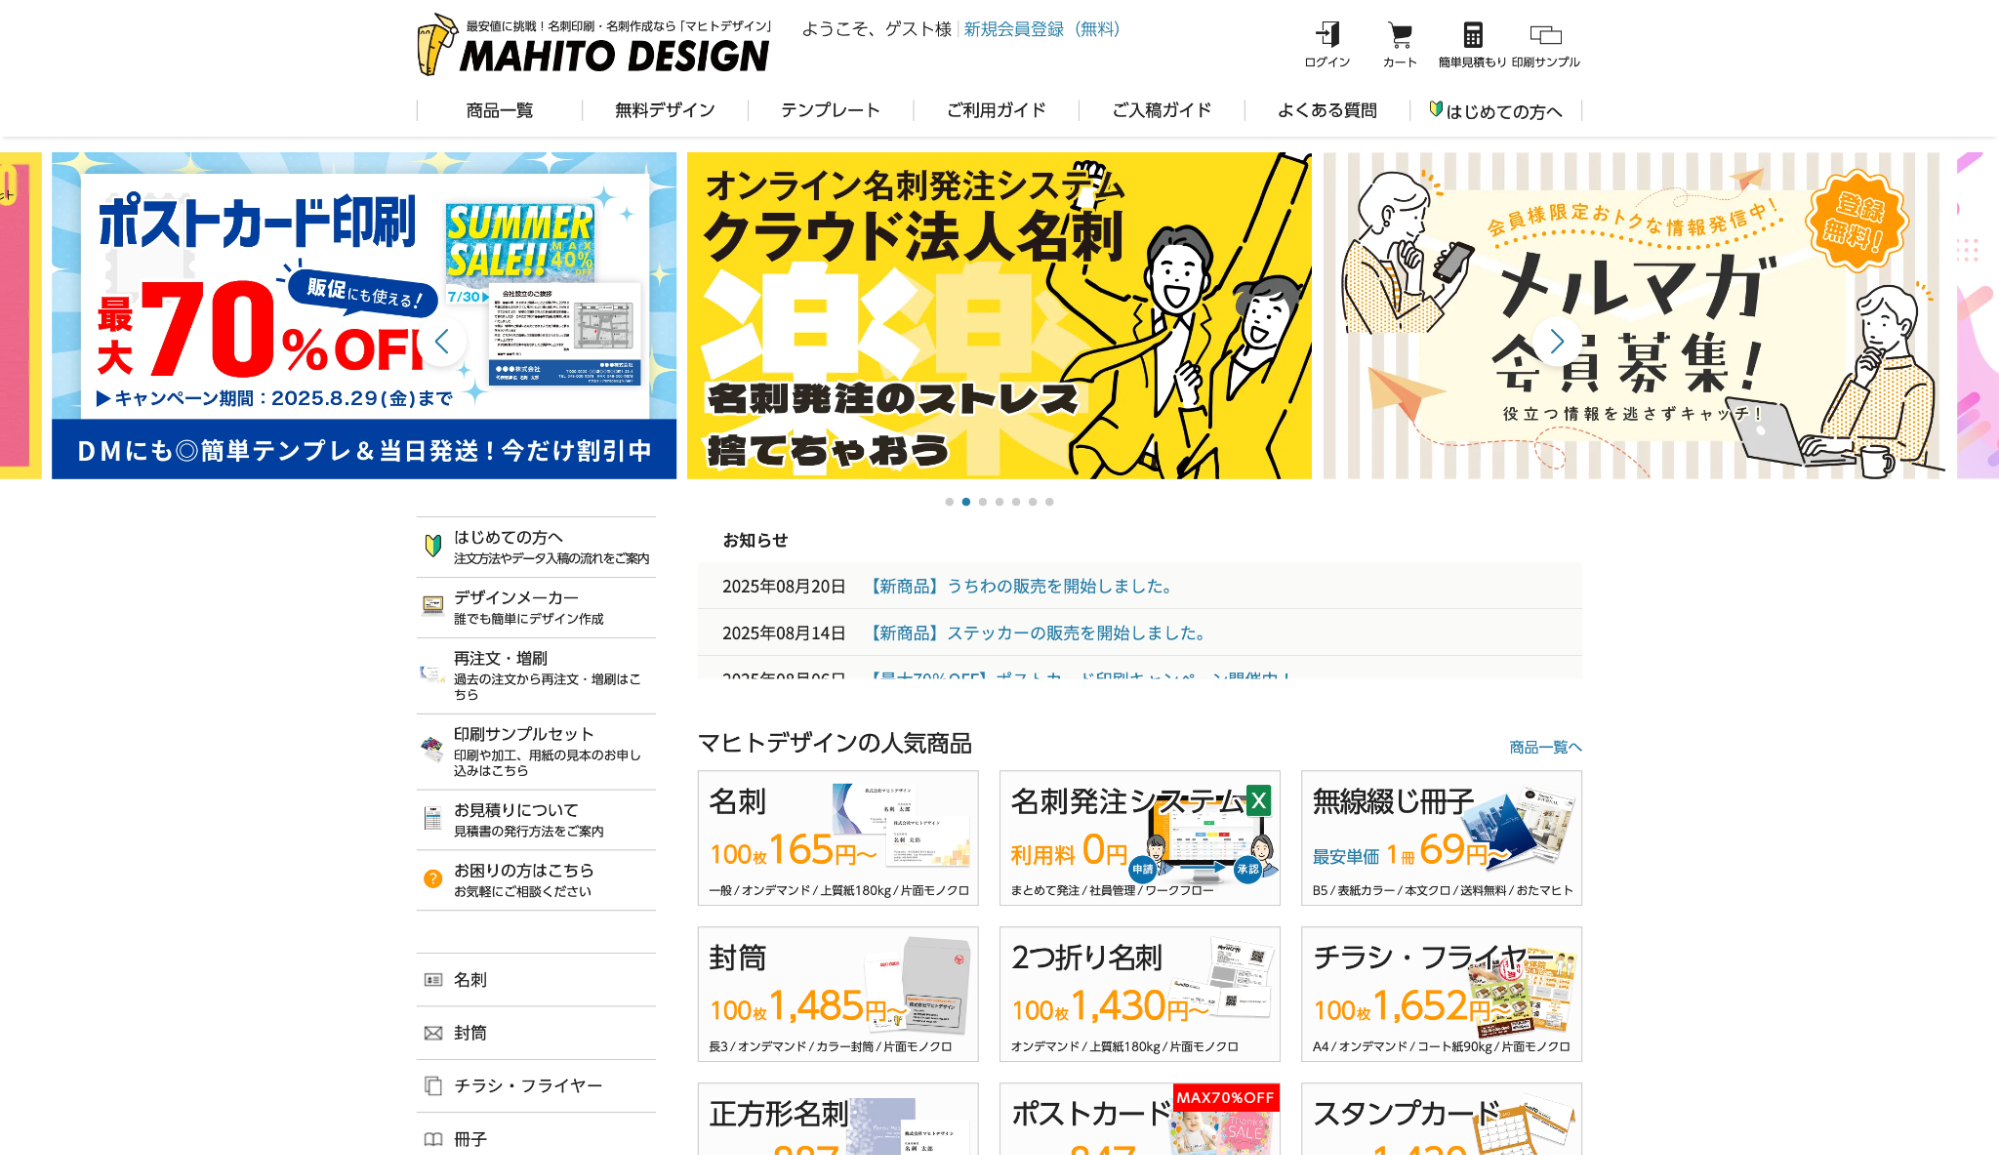Click the Mahito Design logo
Viewport: 1999px width, 1155px height.
(x=593, y=46)
